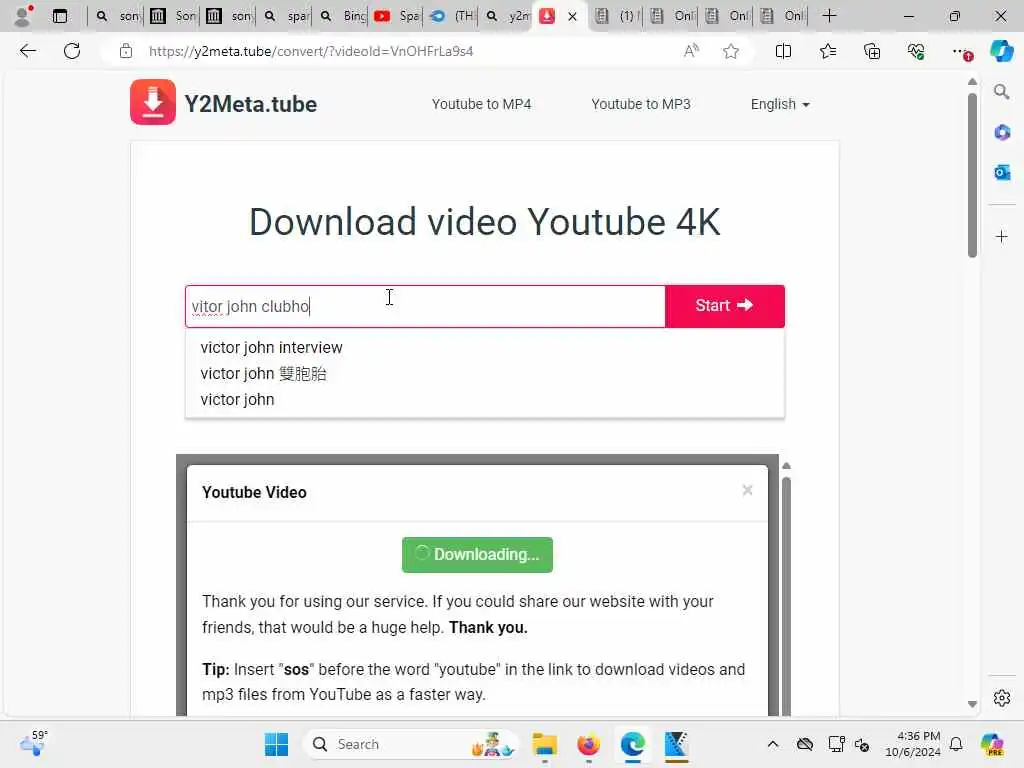The image size is (1024, 768).
Task: Click the dialog inner scrollbar thumb
Action: click(x=786, y=596)
